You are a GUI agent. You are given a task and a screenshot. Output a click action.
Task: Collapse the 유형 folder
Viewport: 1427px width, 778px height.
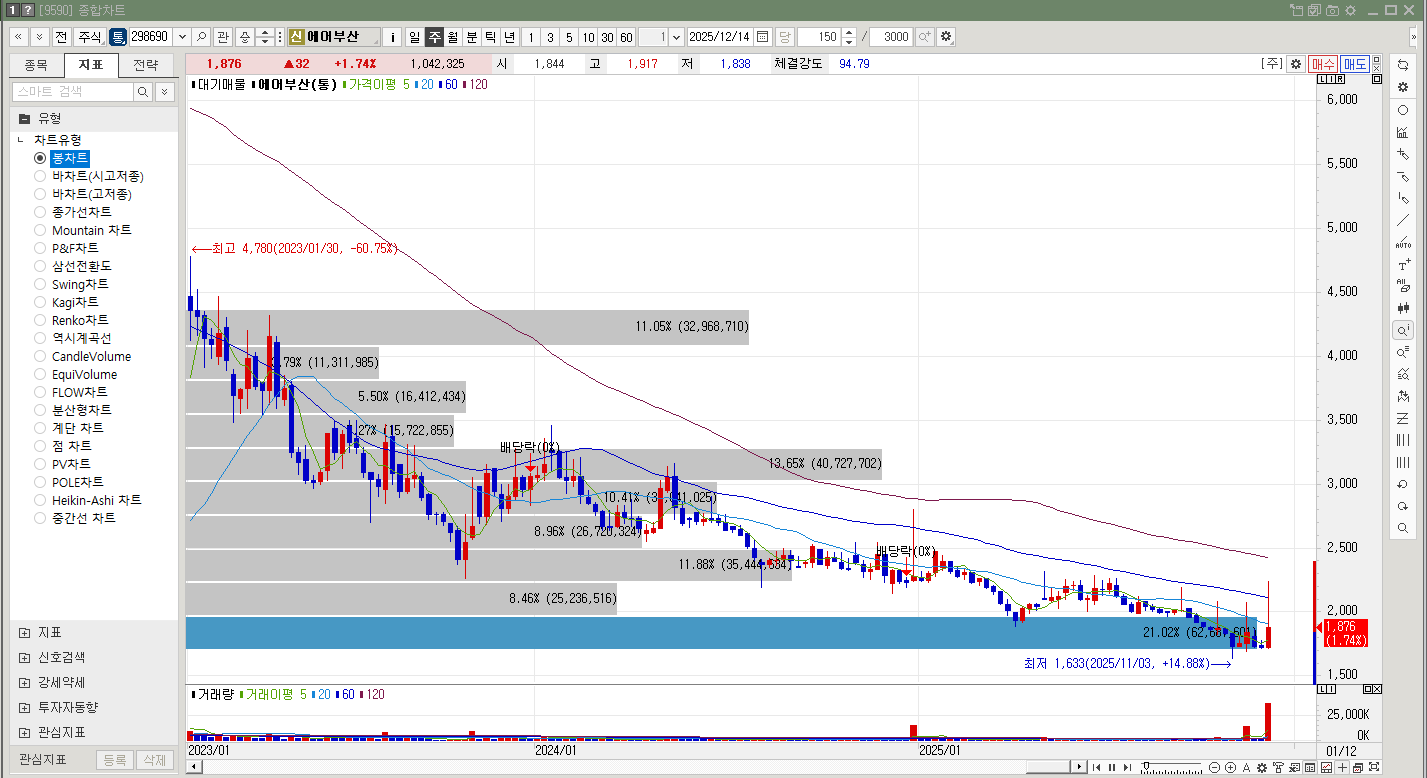(25, 118)
